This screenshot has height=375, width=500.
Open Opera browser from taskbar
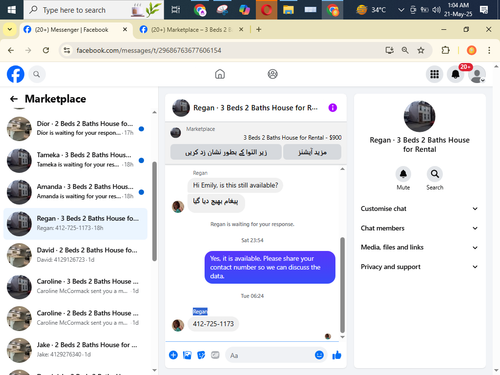coord(266,10)
